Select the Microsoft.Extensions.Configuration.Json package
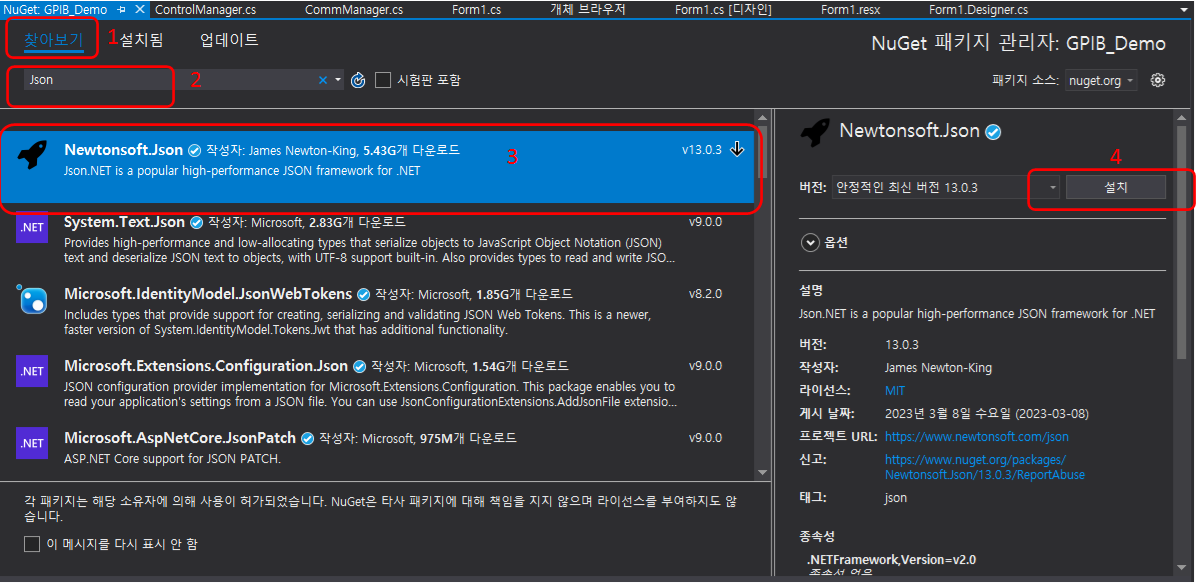1196x584 pixels. tap(378, 383)
